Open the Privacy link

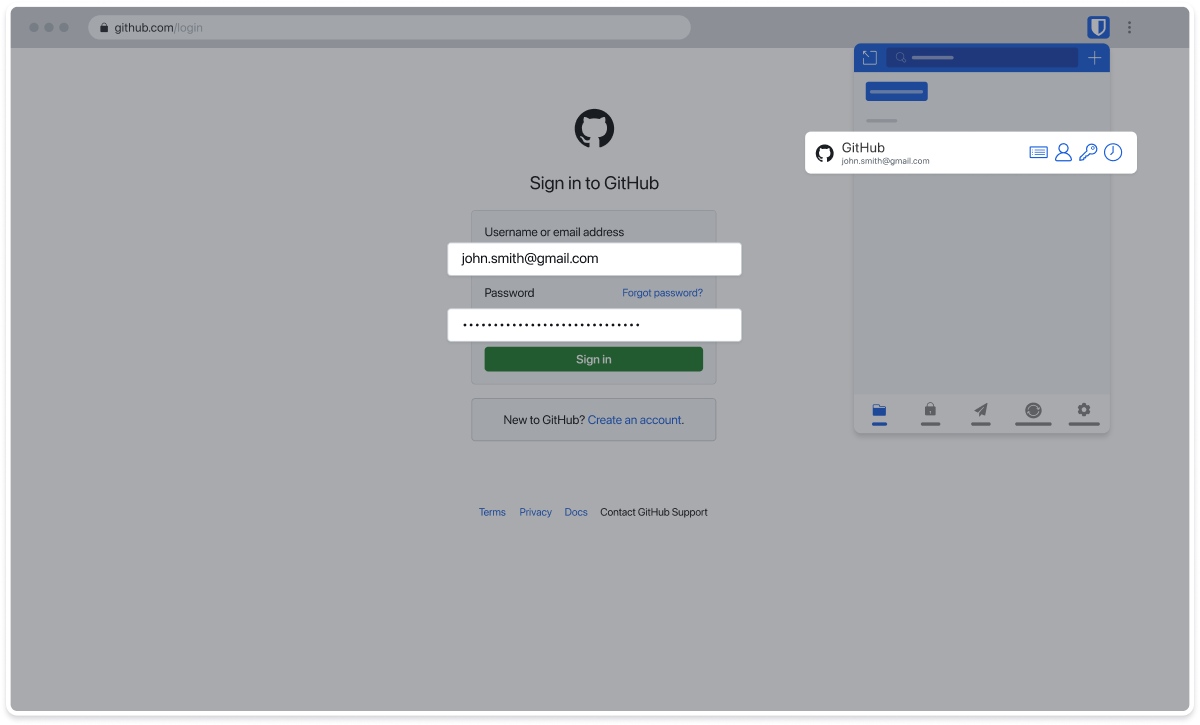[535, 512]
